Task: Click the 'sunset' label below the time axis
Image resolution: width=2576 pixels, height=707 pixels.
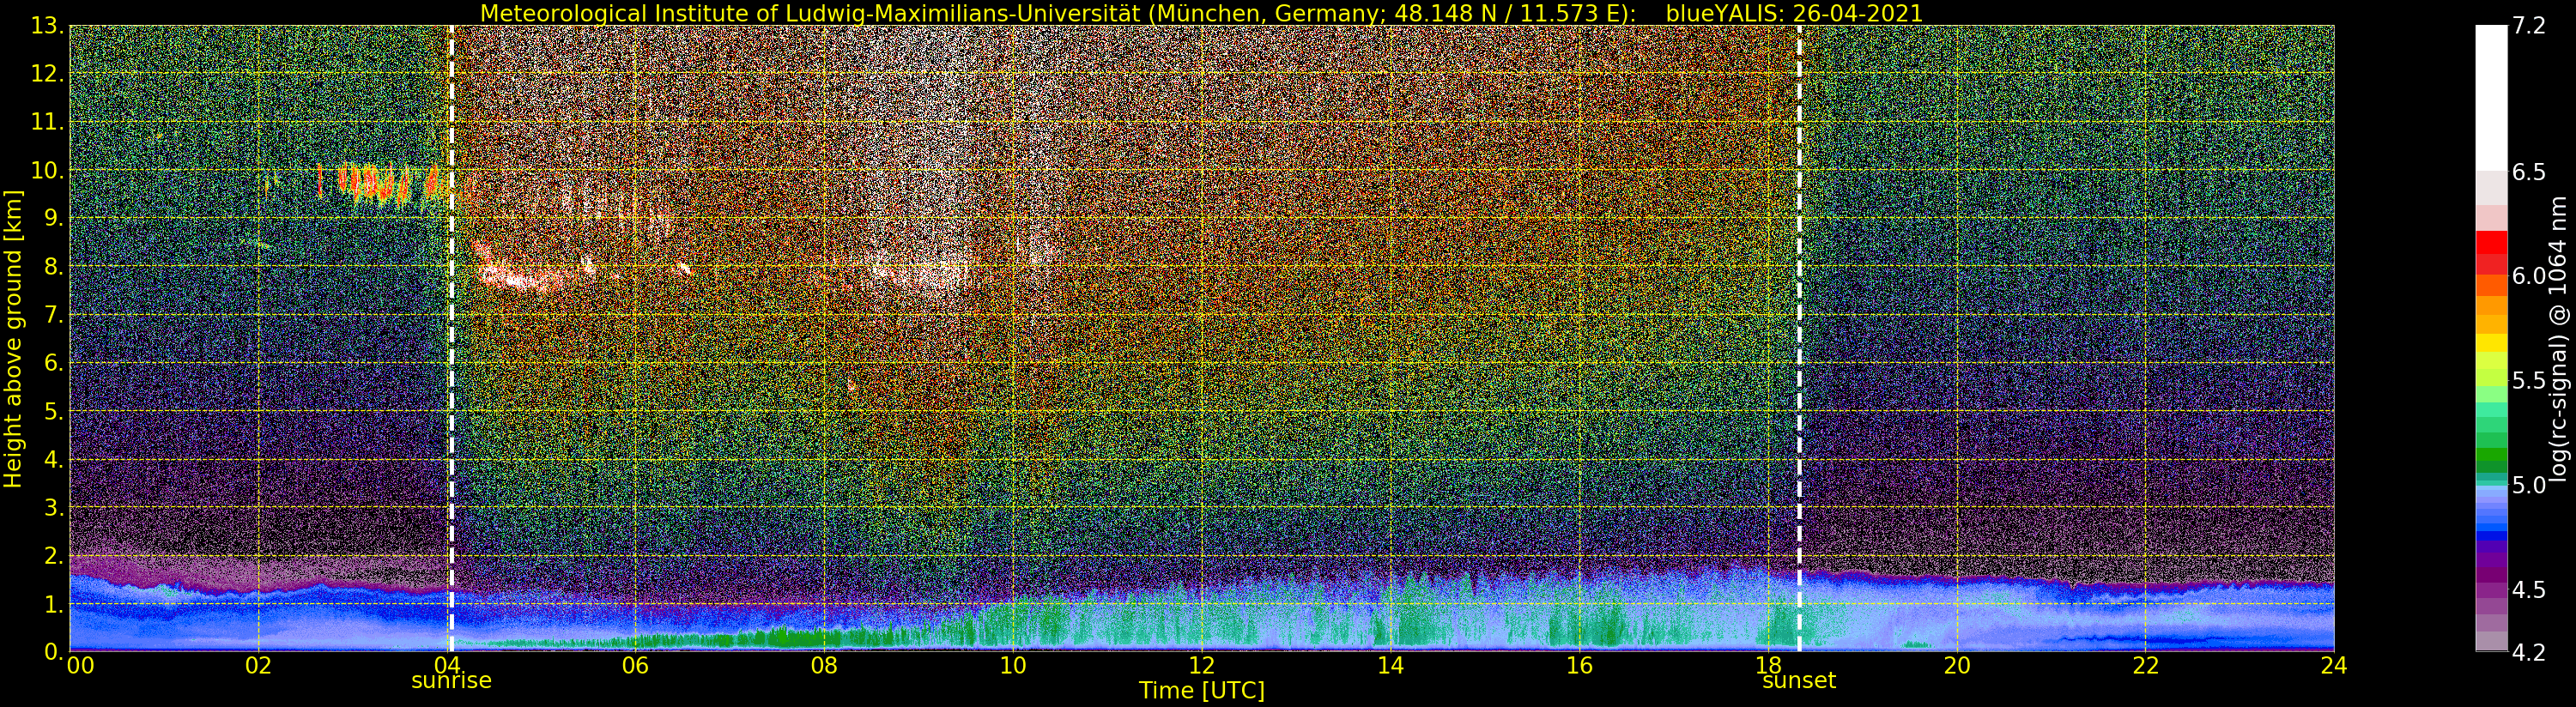Action: click(1799, 681)
